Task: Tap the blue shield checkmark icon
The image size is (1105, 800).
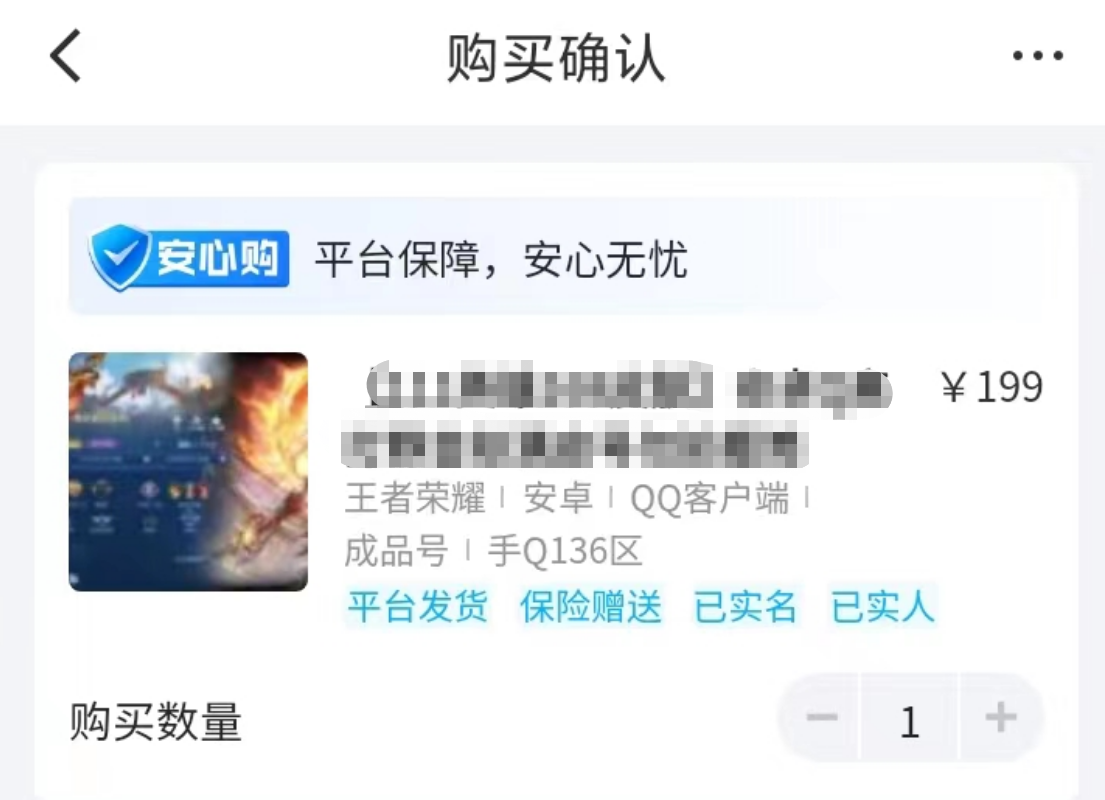Action: (x=118, y=257)
